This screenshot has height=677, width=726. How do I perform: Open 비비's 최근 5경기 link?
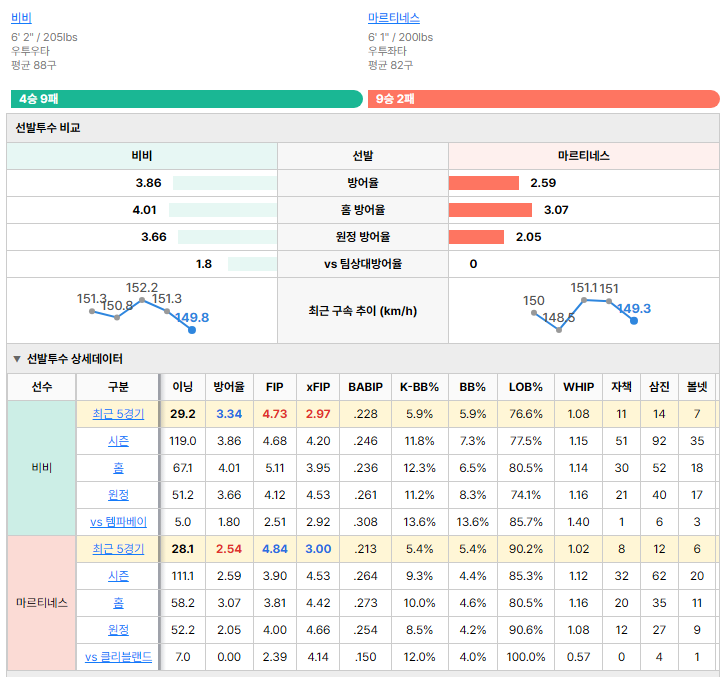(x=118, y=414)
